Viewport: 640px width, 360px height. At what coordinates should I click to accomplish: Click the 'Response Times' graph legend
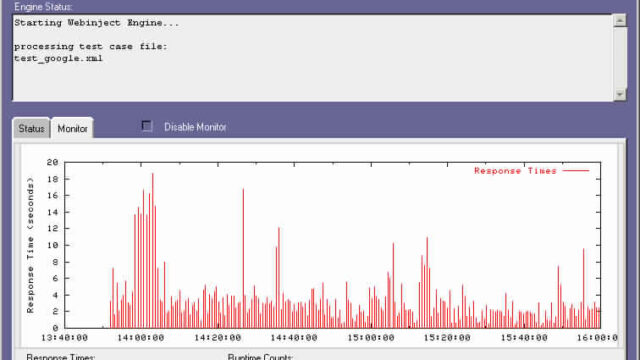point(531,171)
